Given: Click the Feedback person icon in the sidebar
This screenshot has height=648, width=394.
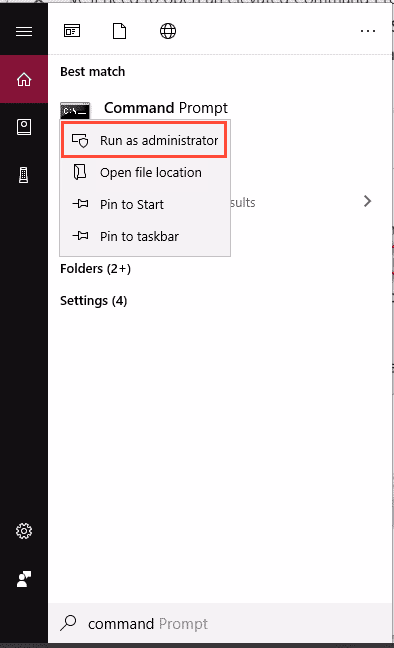Looking at the screenshot, I should [24, 579].
